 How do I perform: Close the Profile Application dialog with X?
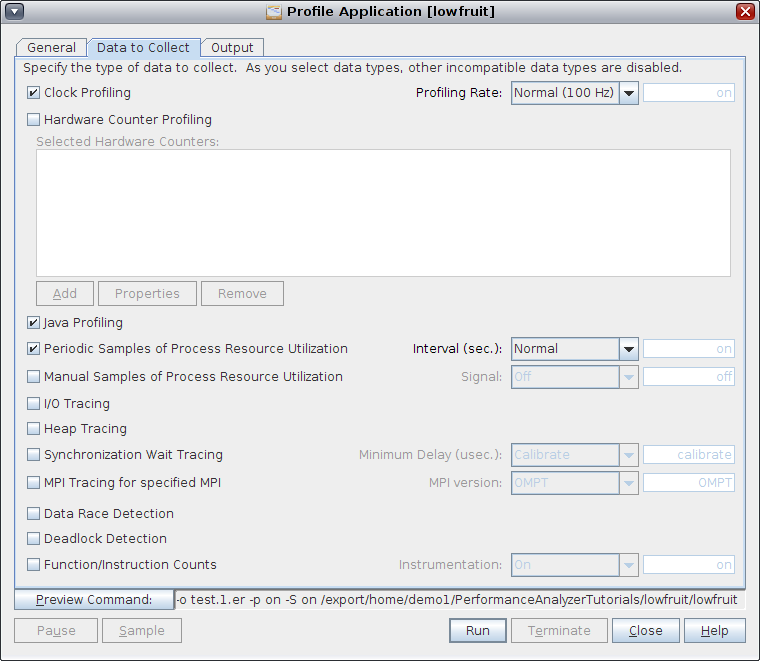pyautogui.click(x=744, y=11)
